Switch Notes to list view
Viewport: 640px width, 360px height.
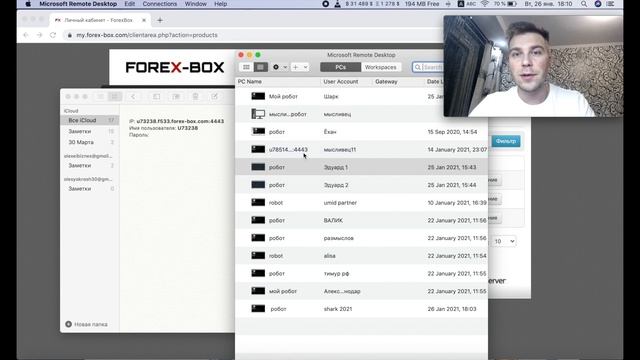click(x=100, y=97)
